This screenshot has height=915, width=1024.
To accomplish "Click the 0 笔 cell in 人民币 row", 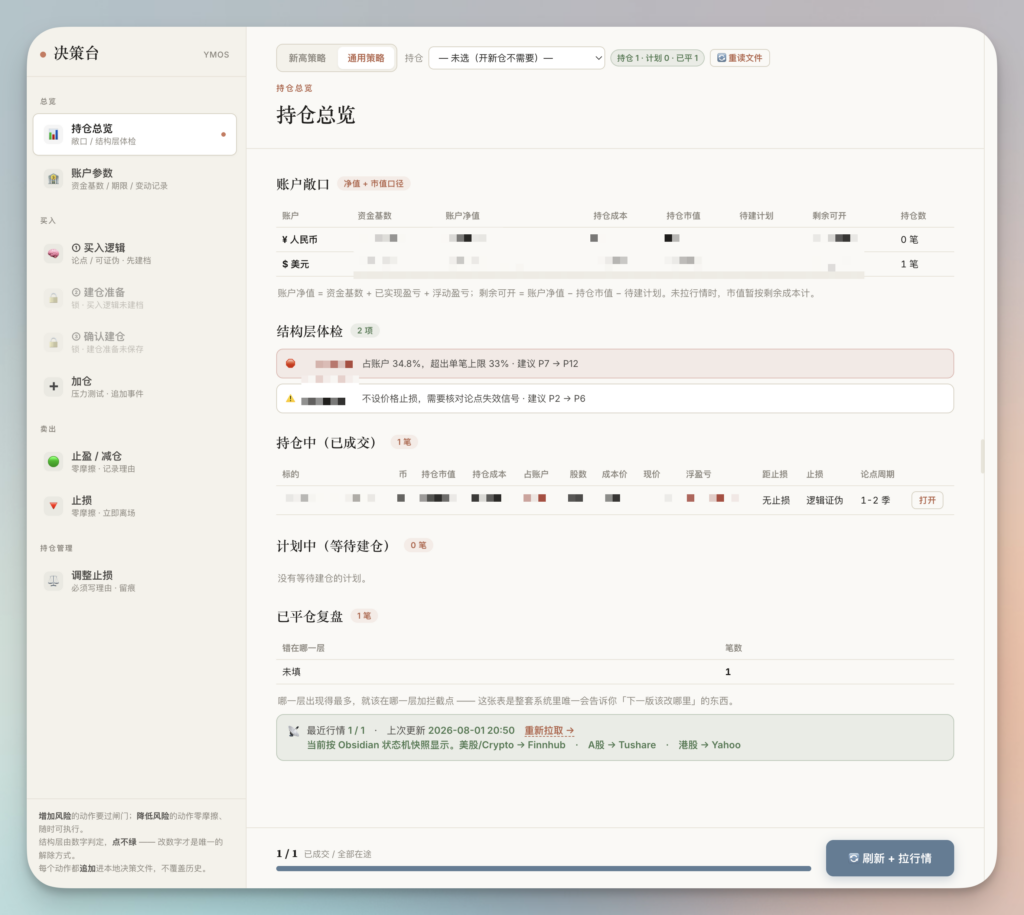I will pos(909,240).
